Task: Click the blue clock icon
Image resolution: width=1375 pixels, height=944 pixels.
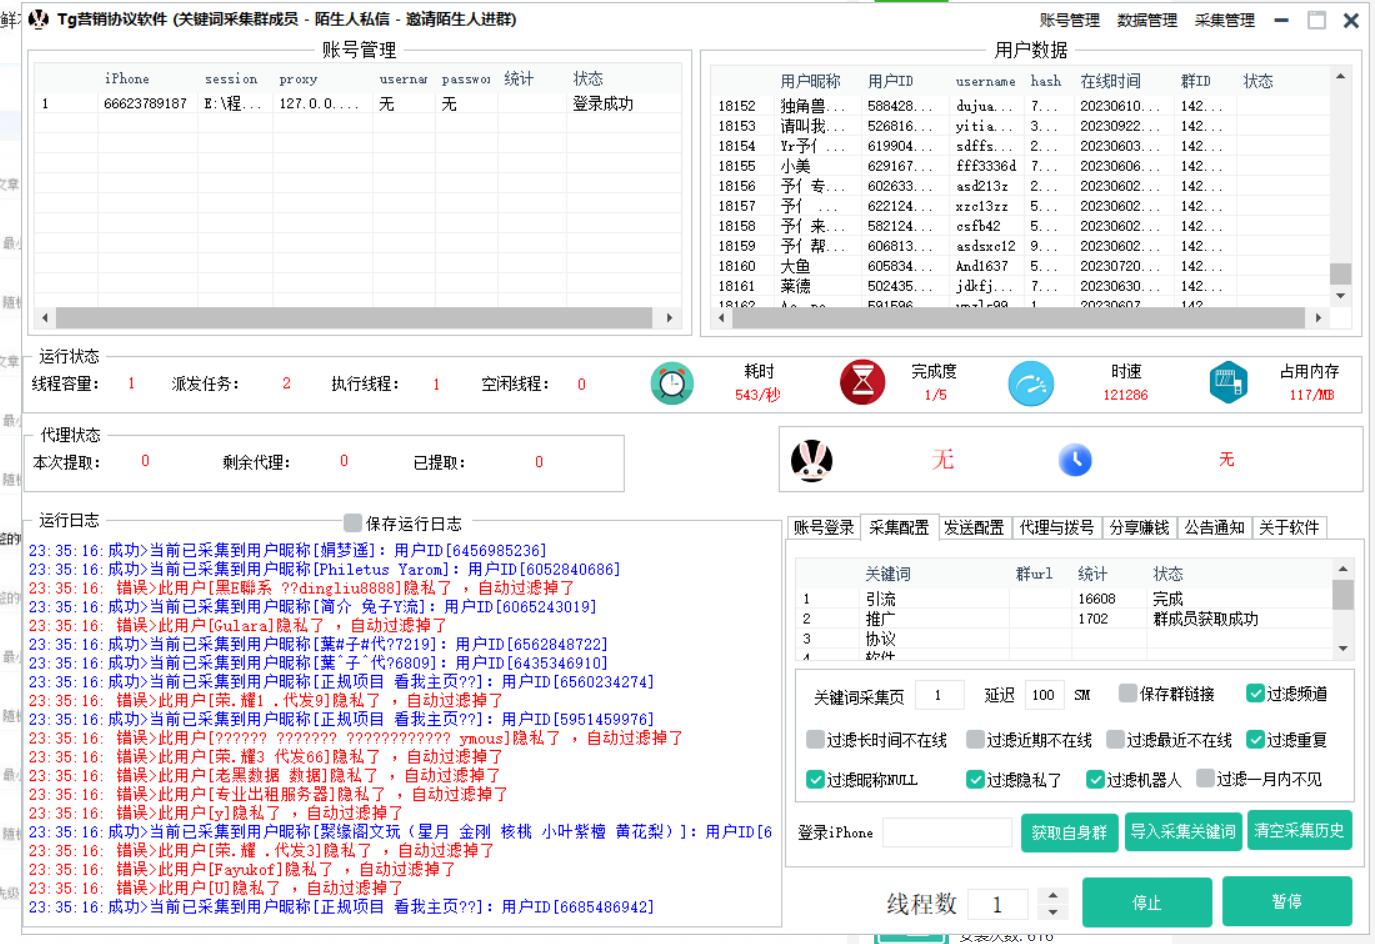Action: coord(1075,460)
